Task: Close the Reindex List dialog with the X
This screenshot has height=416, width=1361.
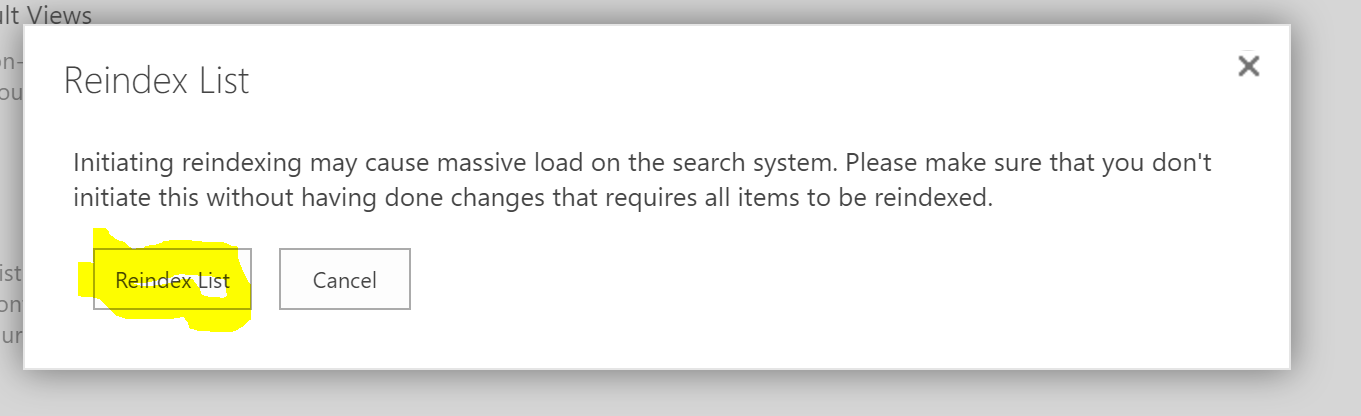Action: tap(1248, 67)
